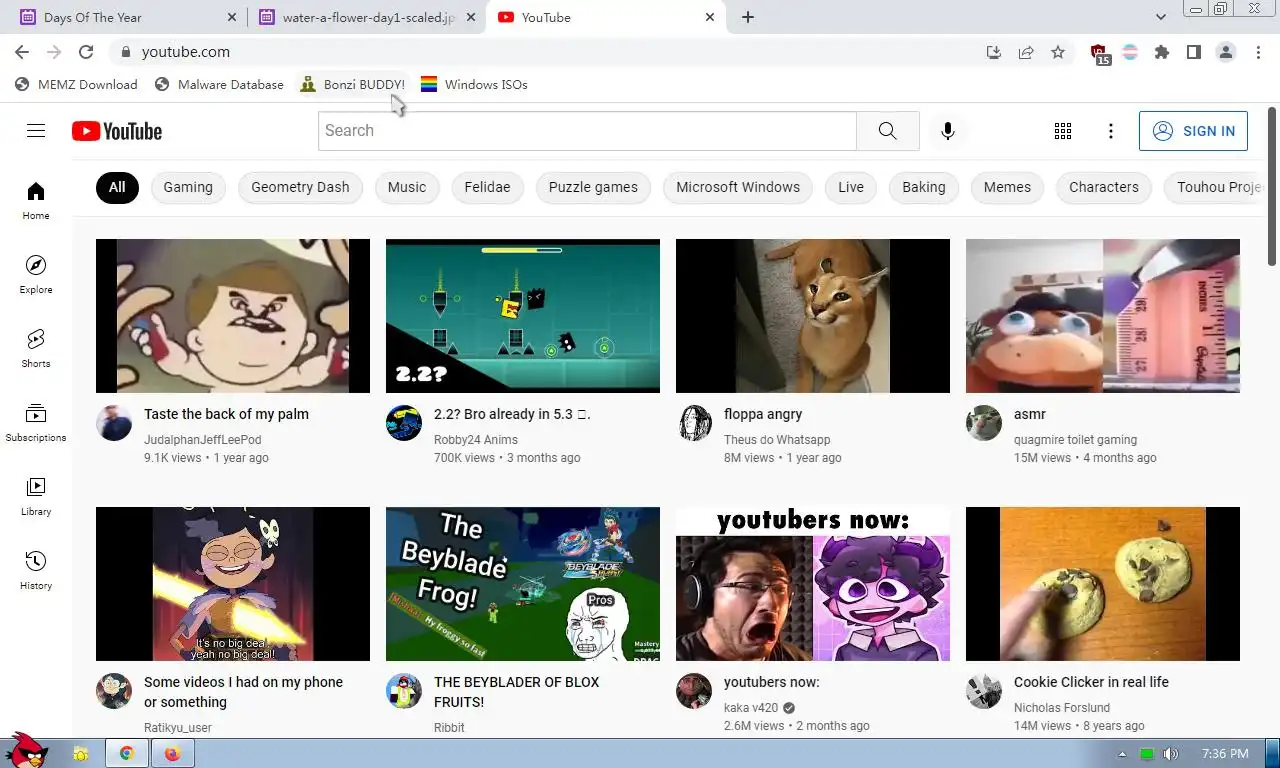Click the SIGN IN button
1280x768 pixels.
[1193, 131]
